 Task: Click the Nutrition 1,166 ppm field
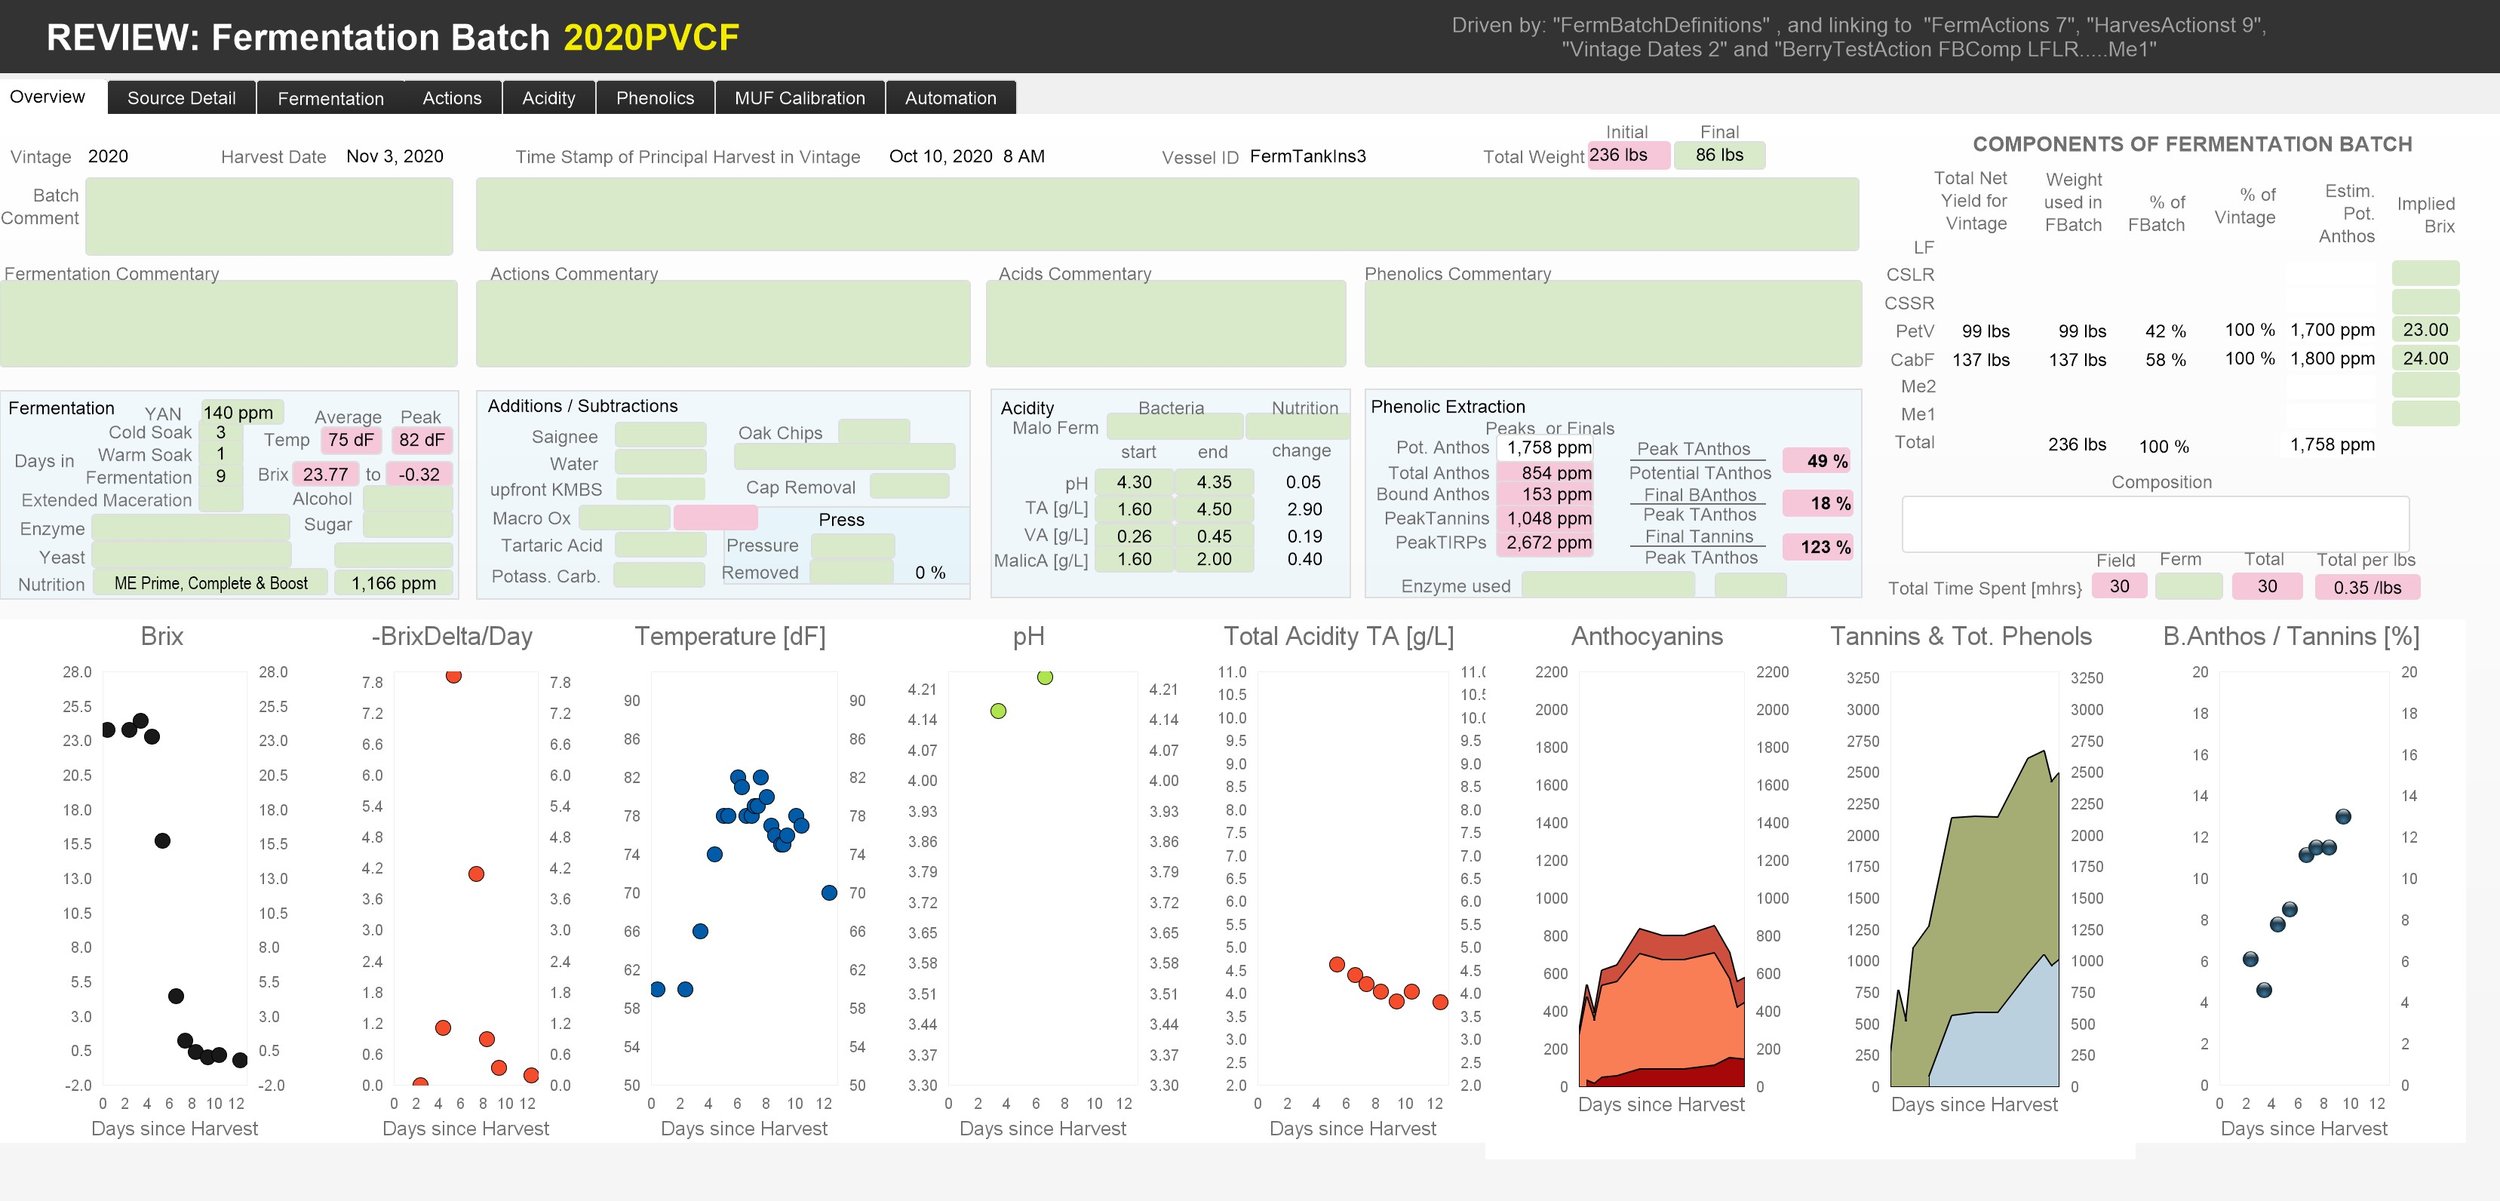pos(394,583)
